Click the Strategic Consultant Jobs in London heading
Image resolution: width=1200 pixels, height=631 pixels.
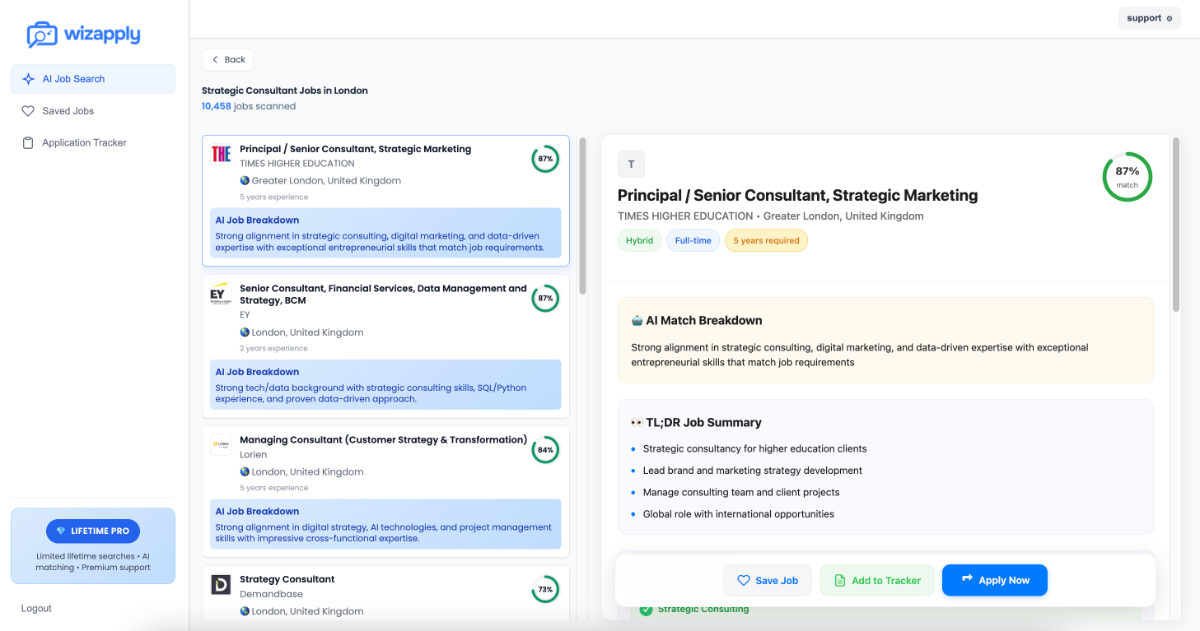point(285,91)
